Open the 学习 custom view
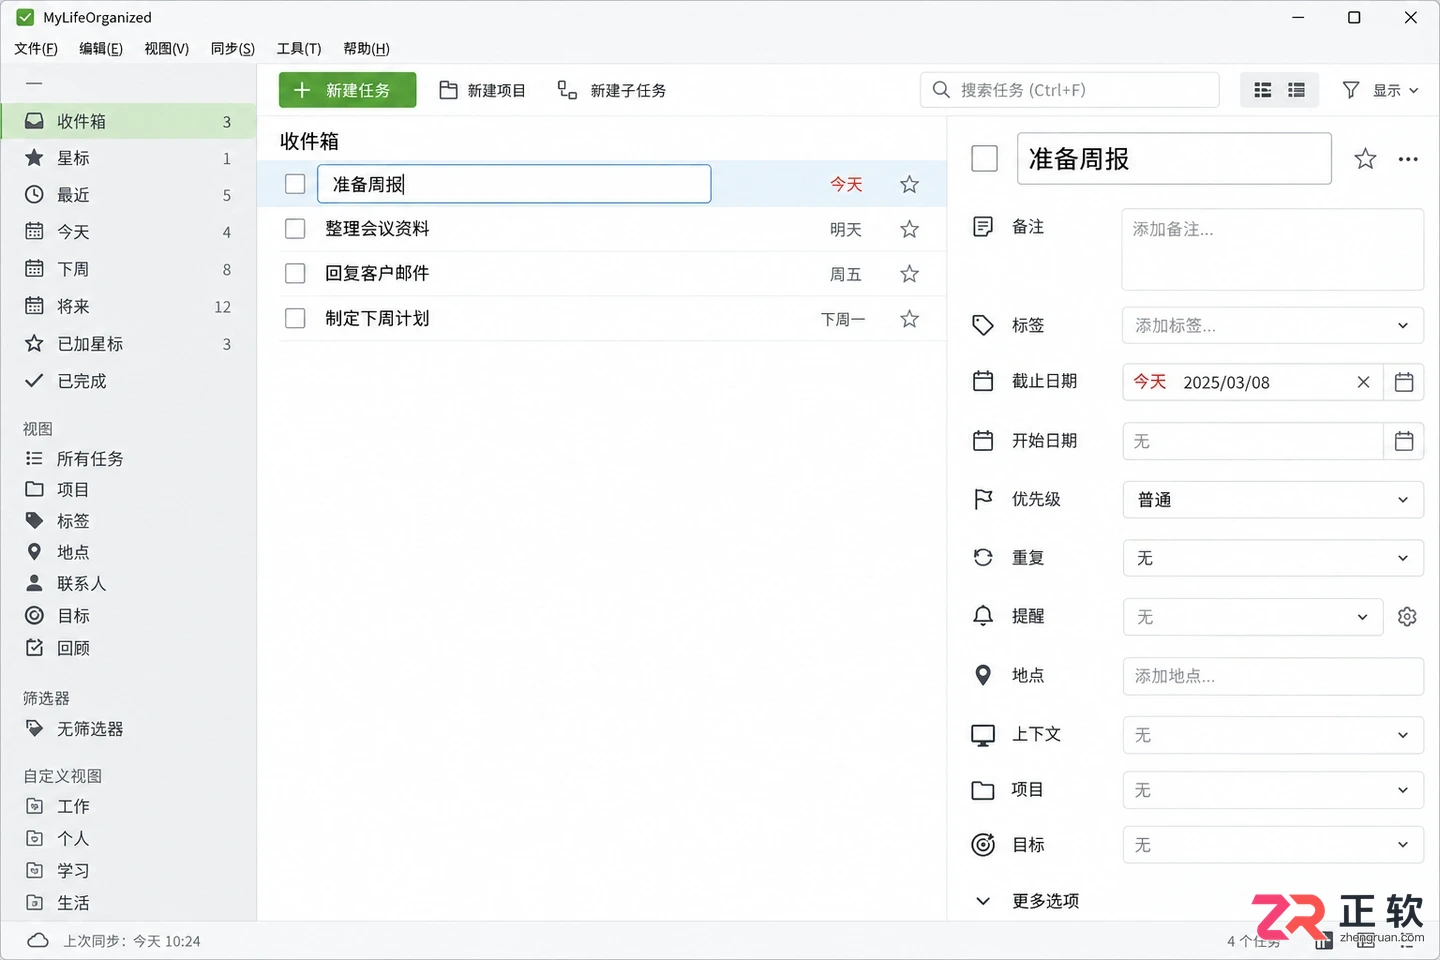Screen dimensions: 1440x960 (128, 870)
